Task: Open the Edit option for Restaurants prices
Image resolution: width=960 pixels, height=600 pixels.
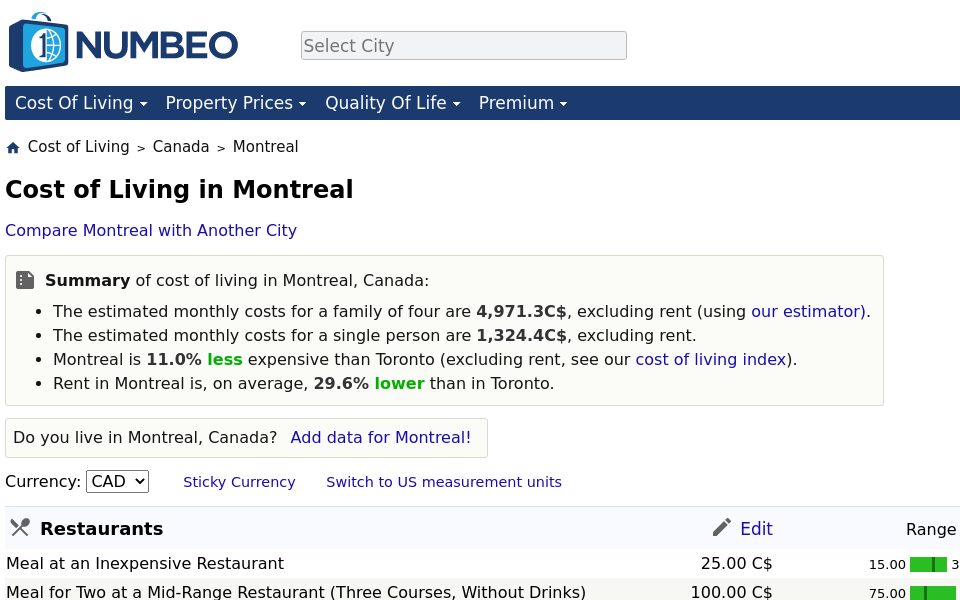Action: (756, 528)
